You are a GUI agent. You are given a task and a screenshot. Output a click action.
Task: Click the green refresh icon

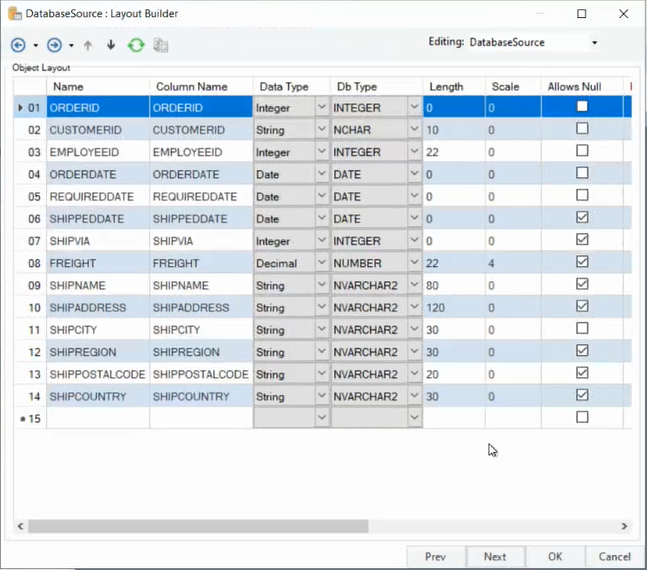click(x=136, y=46)
